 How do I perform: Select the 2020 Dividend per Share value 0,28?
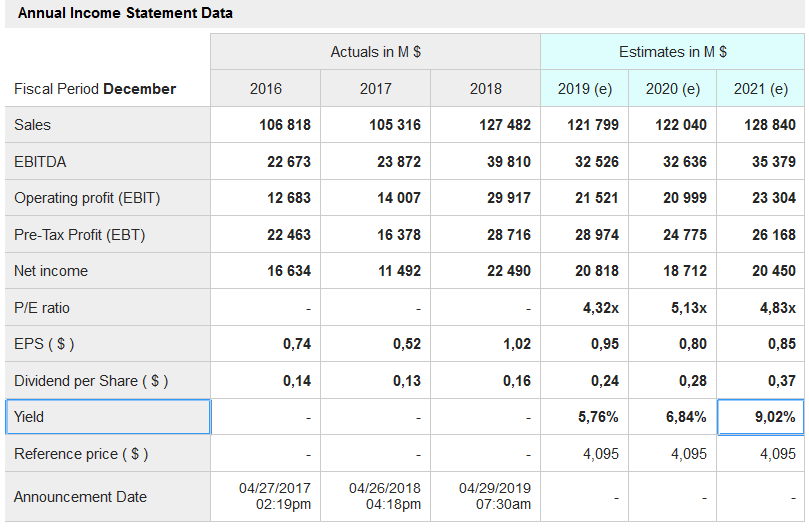tap(692, 381)
